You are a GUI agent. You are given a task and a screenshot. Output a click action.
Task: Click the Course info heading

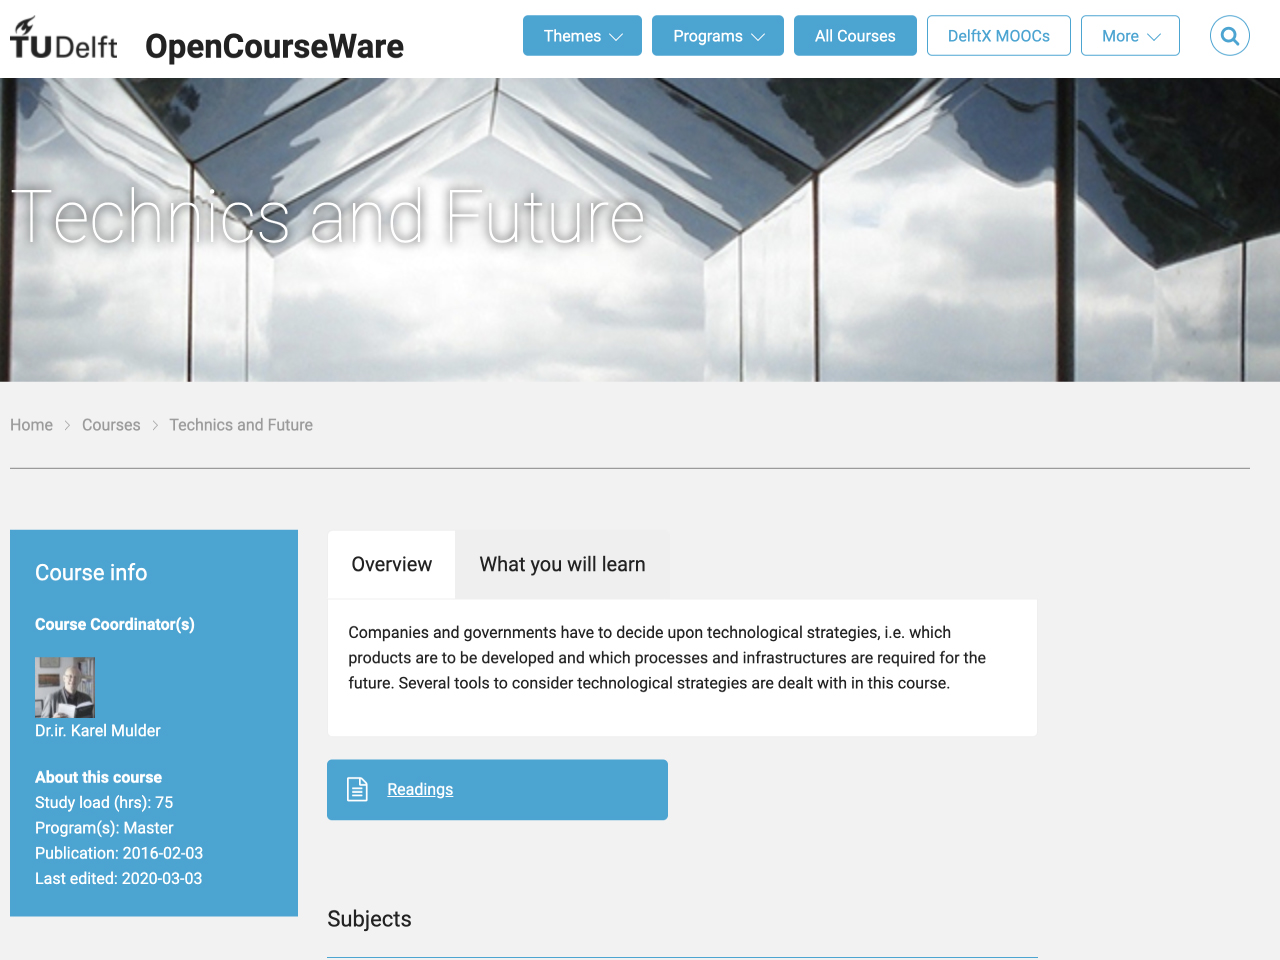coord(91,572)
